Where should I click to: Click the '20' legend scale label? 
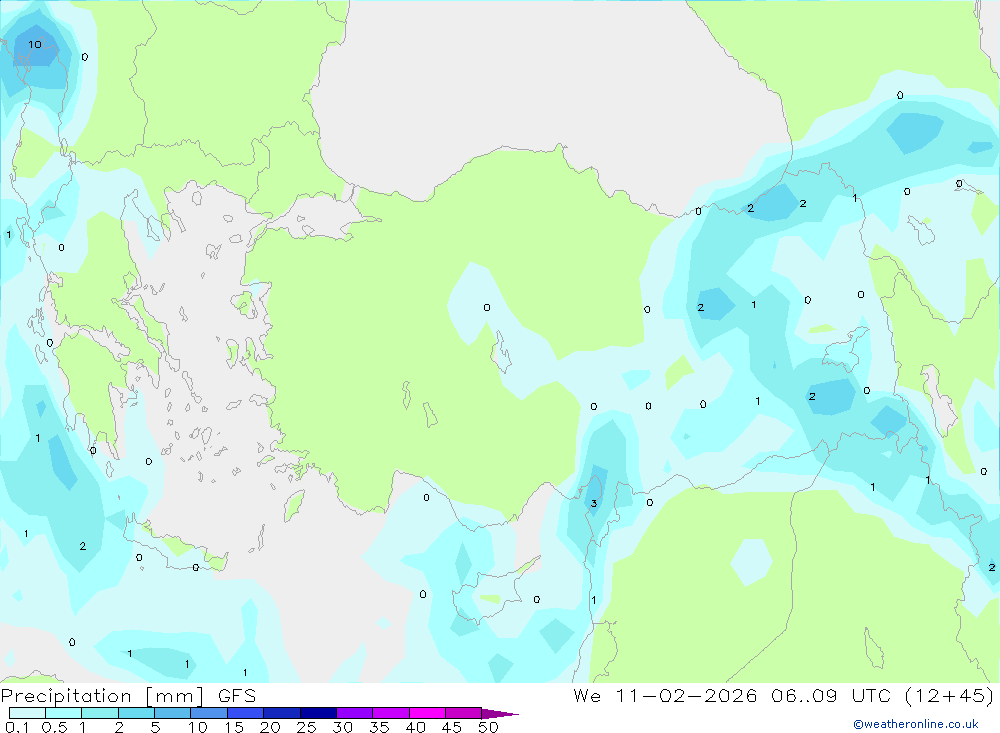270,727
